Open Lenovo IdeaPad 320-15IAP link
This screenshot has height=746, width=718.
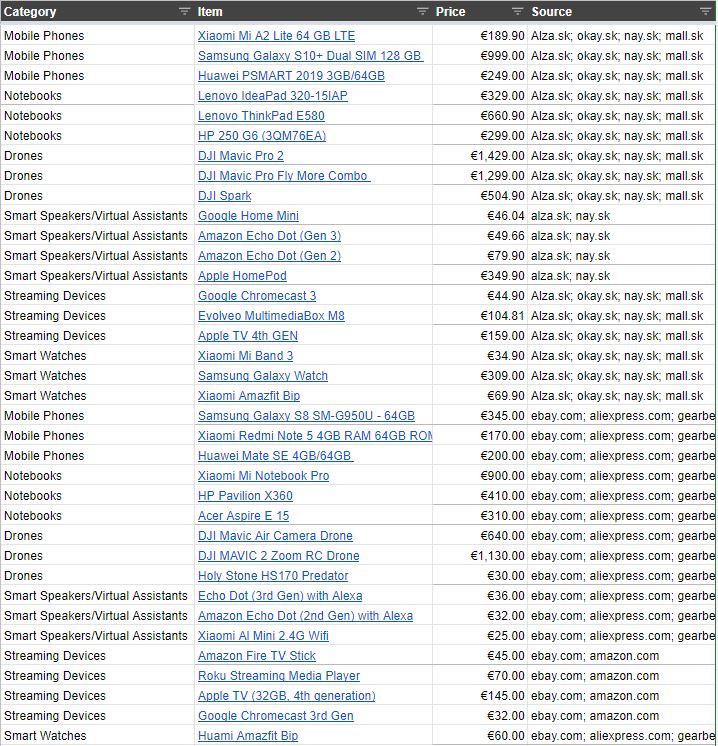coord(273,96)
